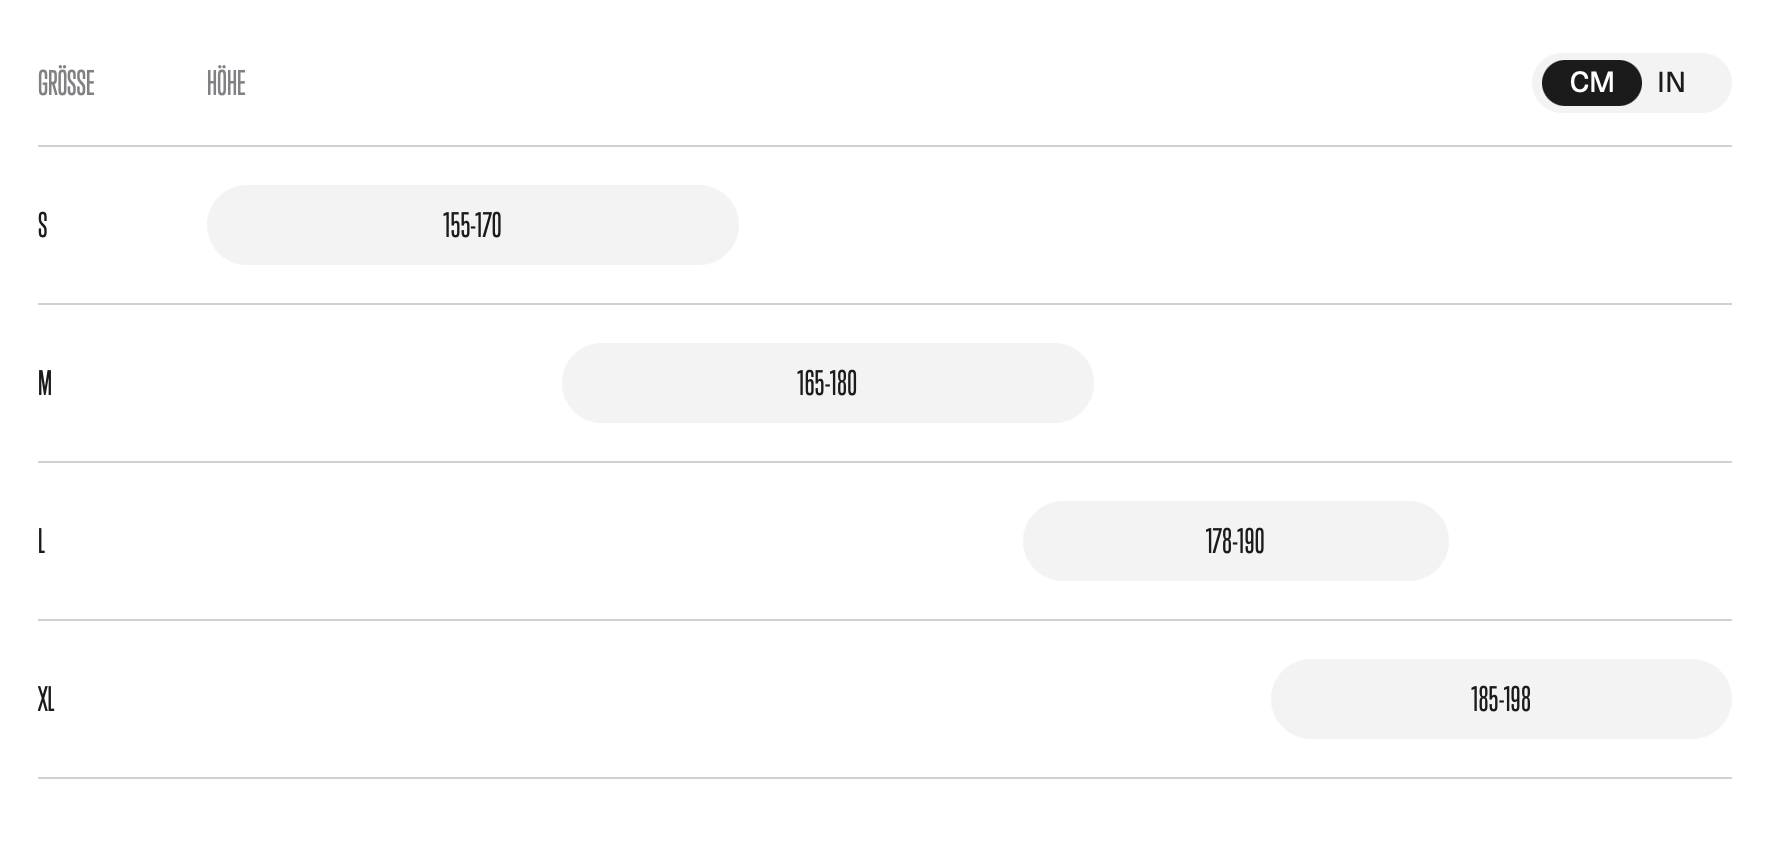Click the 155-170 height range bar
Viewport: 1768px width, 862px height.
[472, 225]
